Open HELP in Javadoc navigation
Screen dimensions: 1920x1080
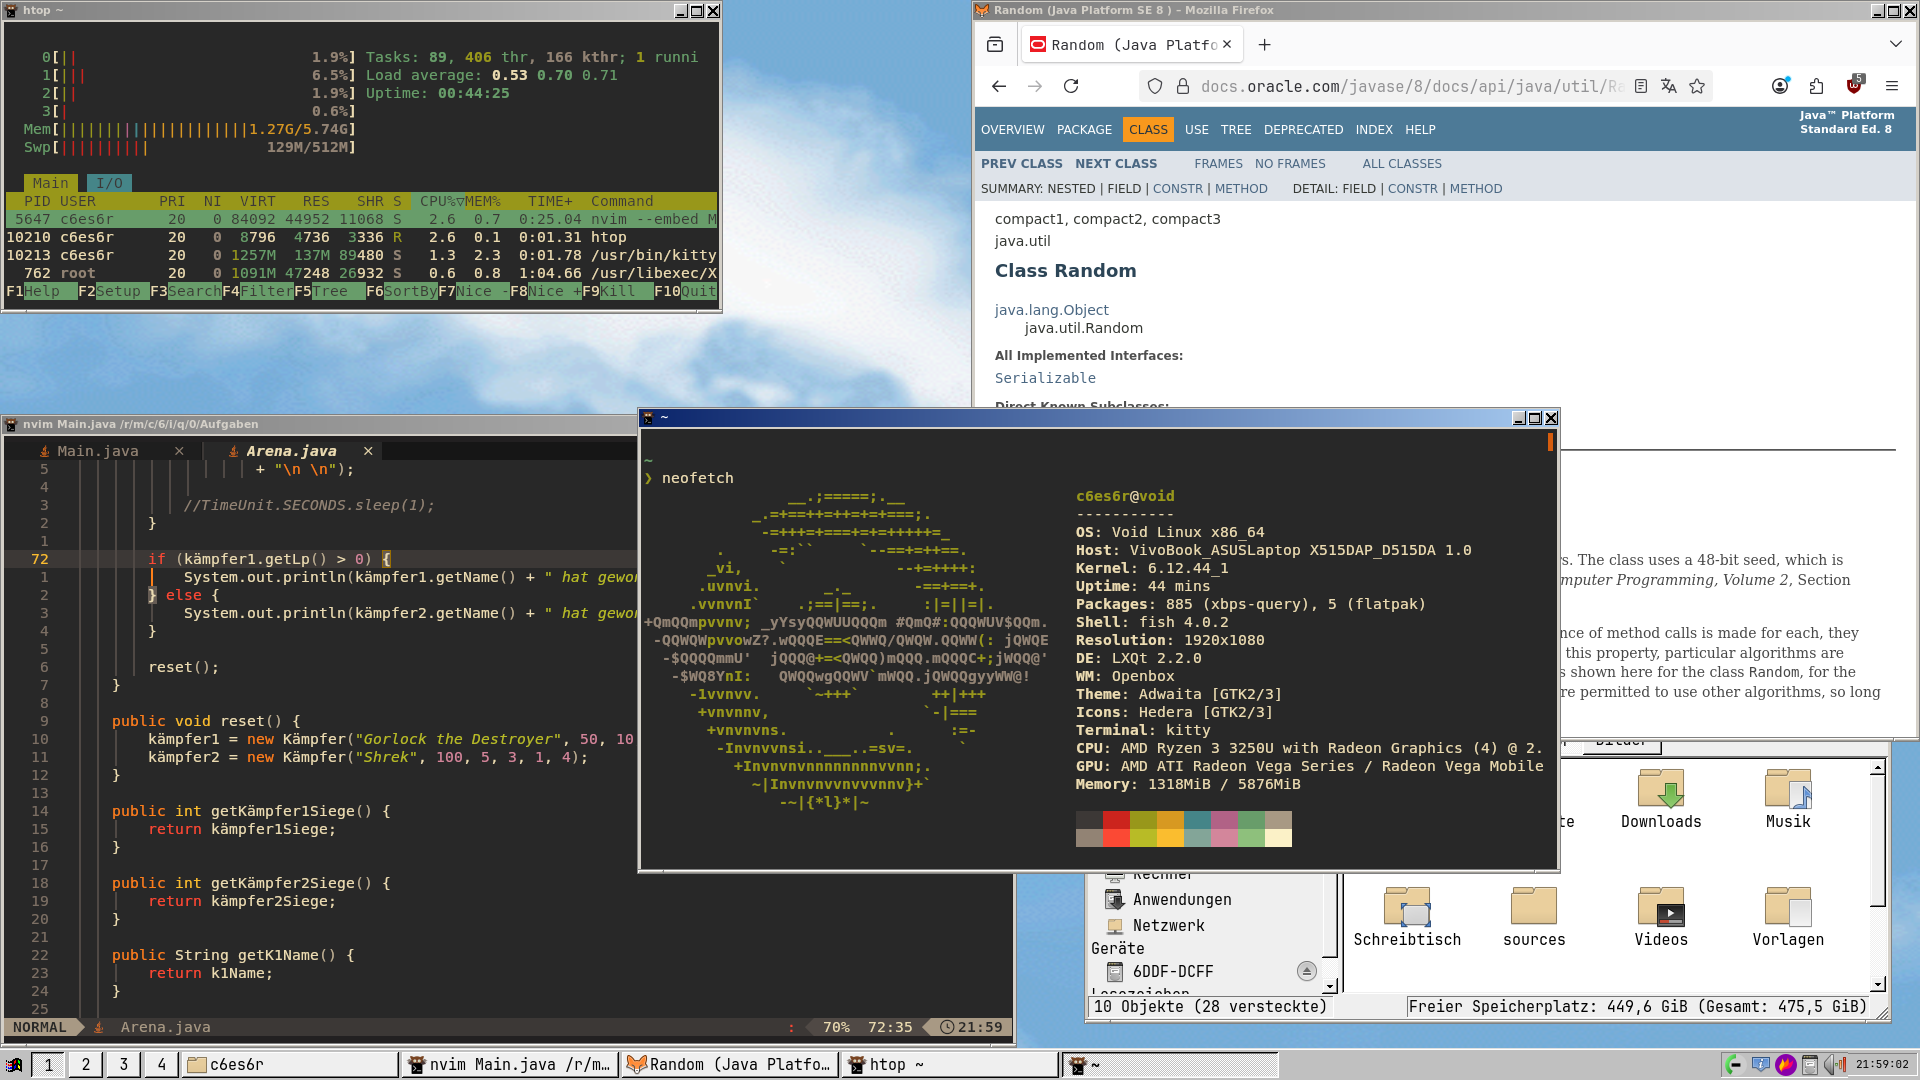point(1420,130)
